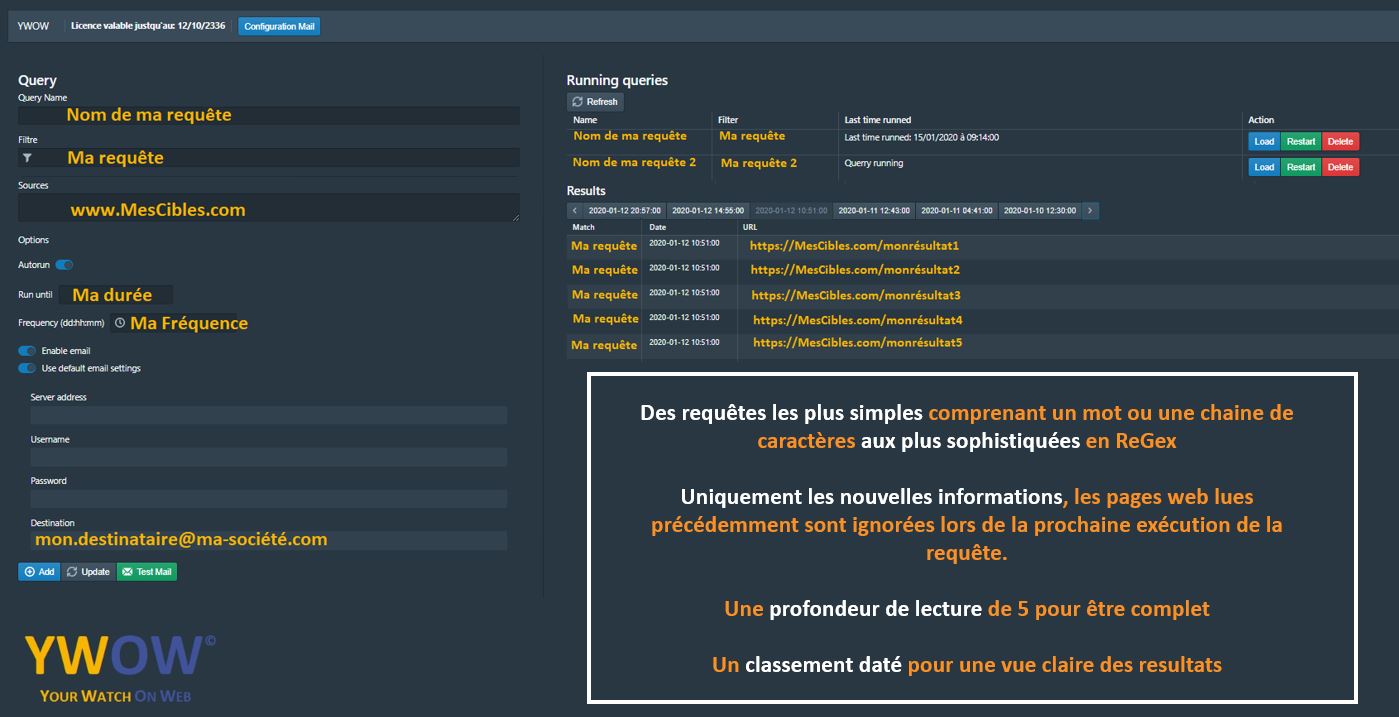Go to next results dates arrow
Screen dimensions: 1399x717
tap(1090, 211)
